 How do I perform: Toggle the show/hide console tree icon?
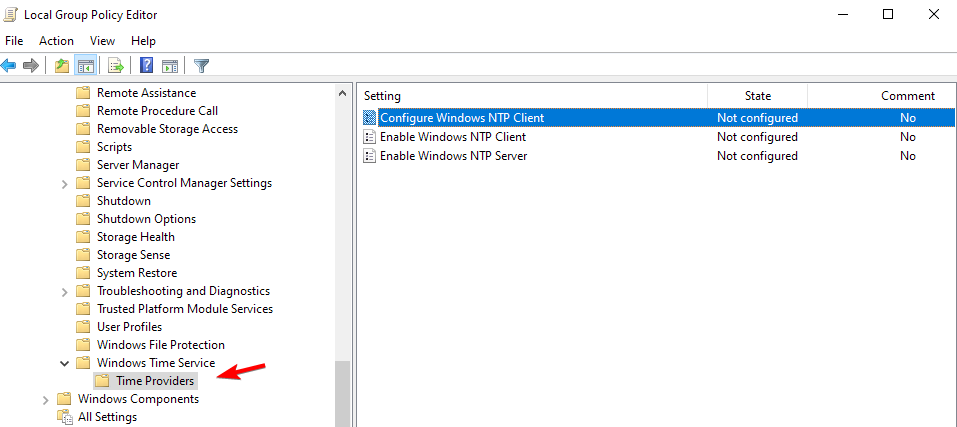[85, 65]
